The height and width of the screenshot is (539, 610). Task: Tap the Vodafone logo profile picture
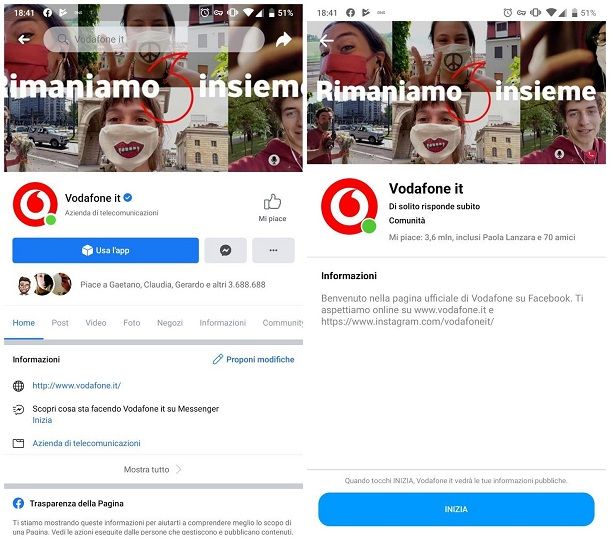(x=35, y=204)
